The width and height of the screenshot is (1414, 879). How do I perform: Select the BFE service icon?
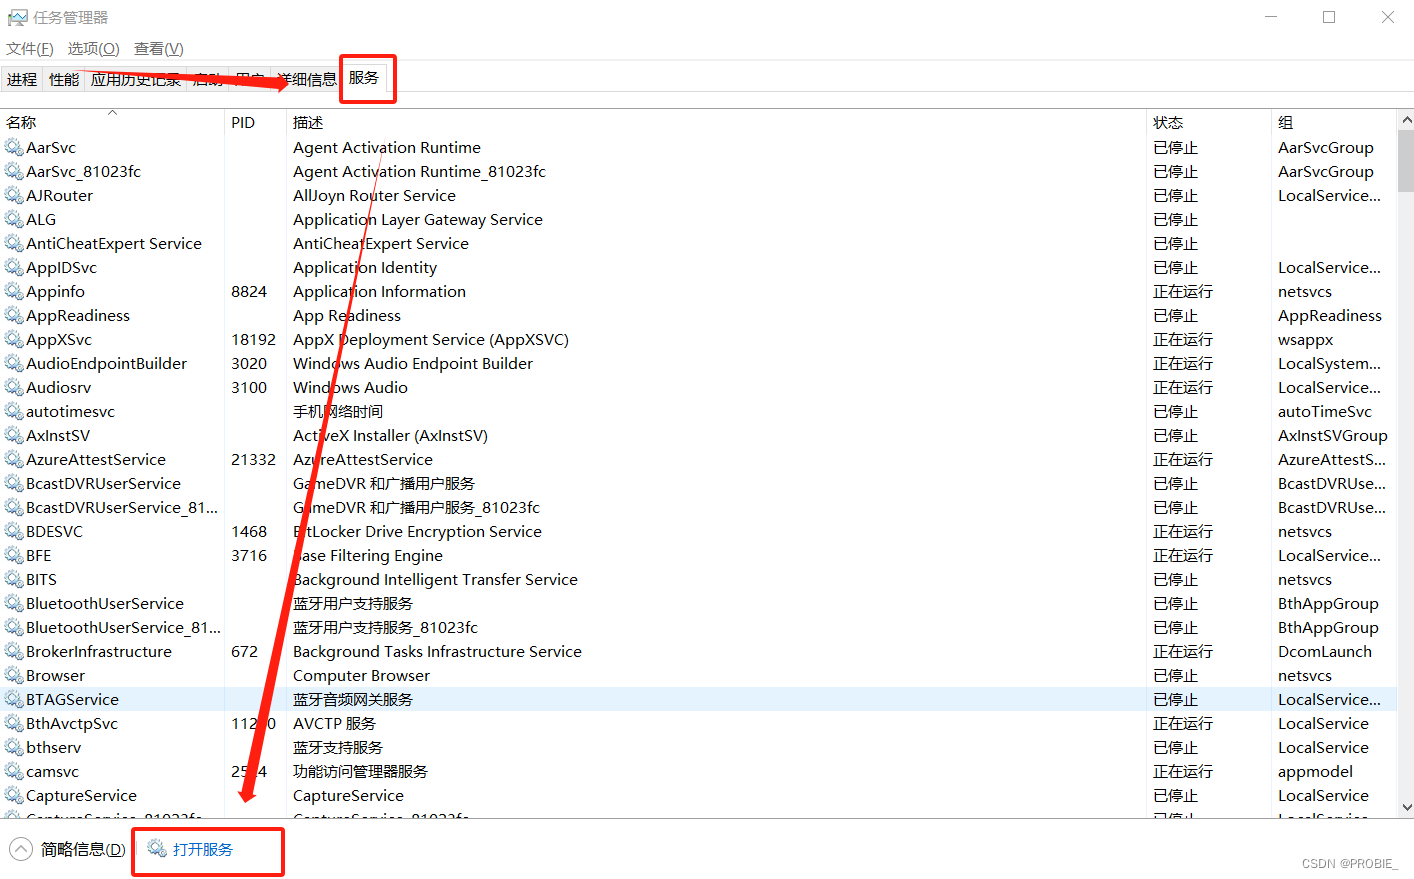coord(14,555)
